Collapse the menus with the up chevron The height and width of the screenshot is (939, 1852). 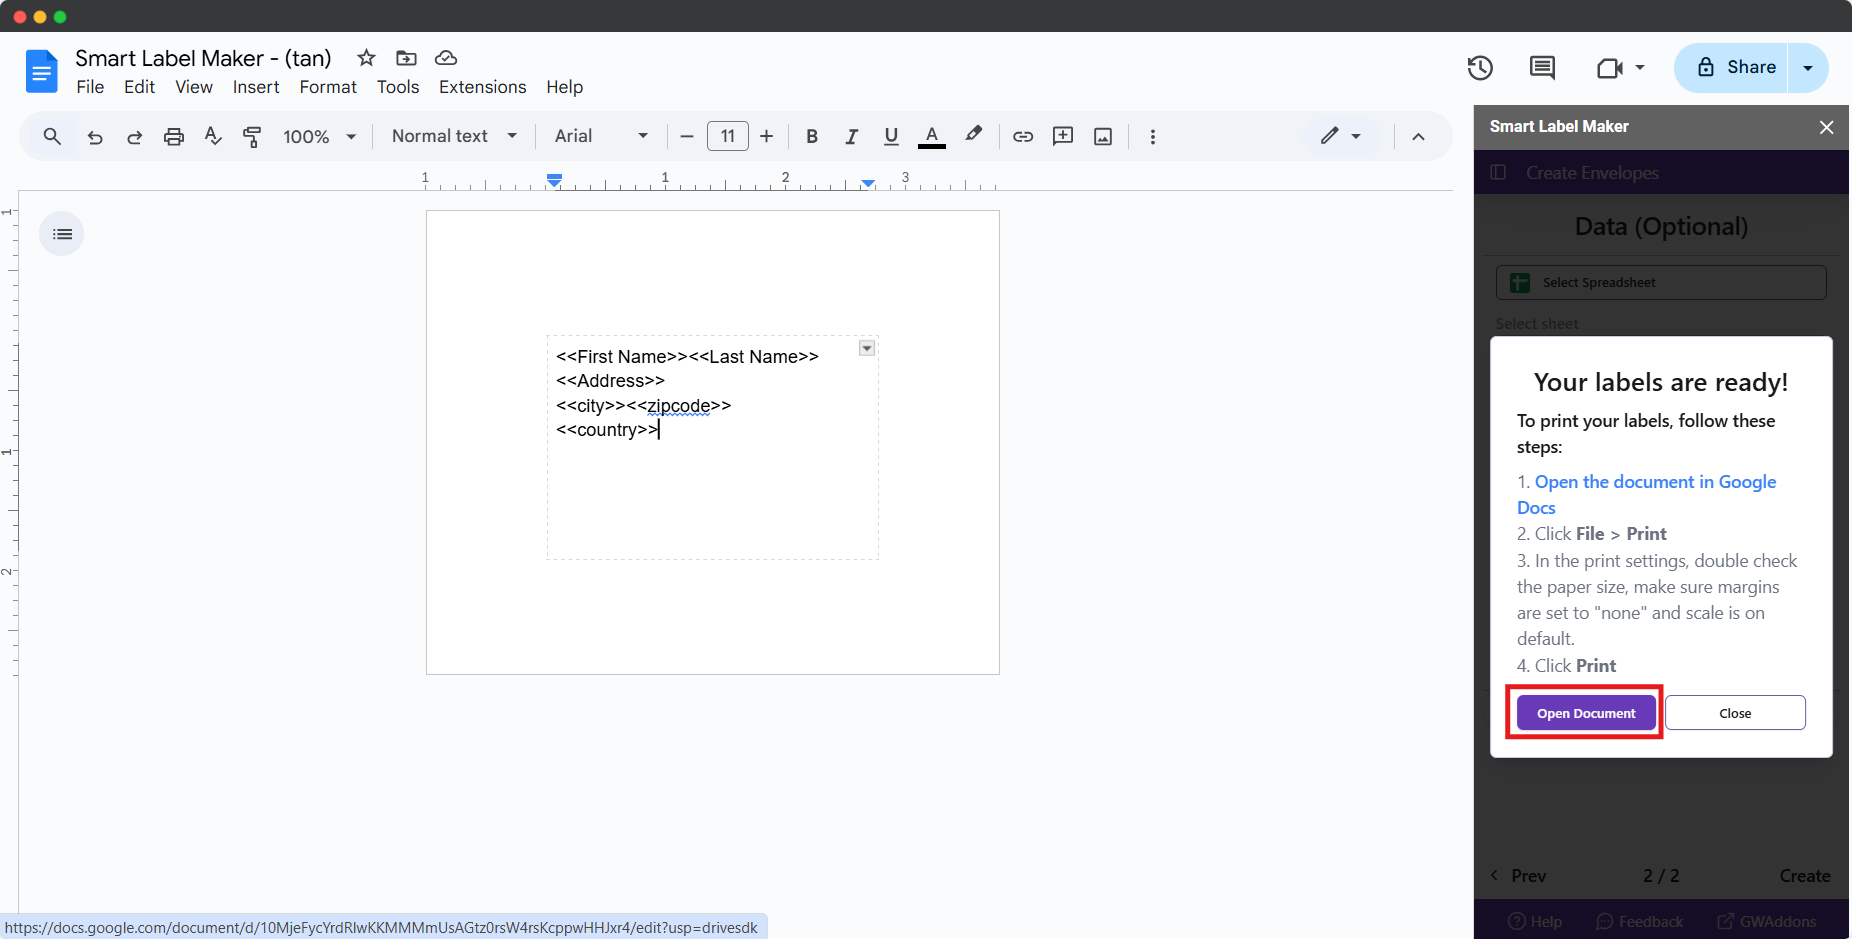click(1418, 137)
